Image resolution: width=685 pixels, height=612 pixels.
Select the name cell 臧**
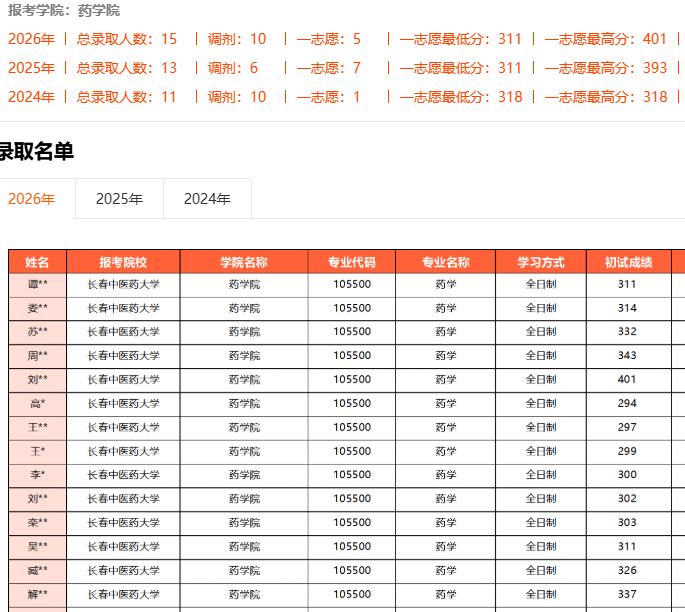click(x=37, y=571)
